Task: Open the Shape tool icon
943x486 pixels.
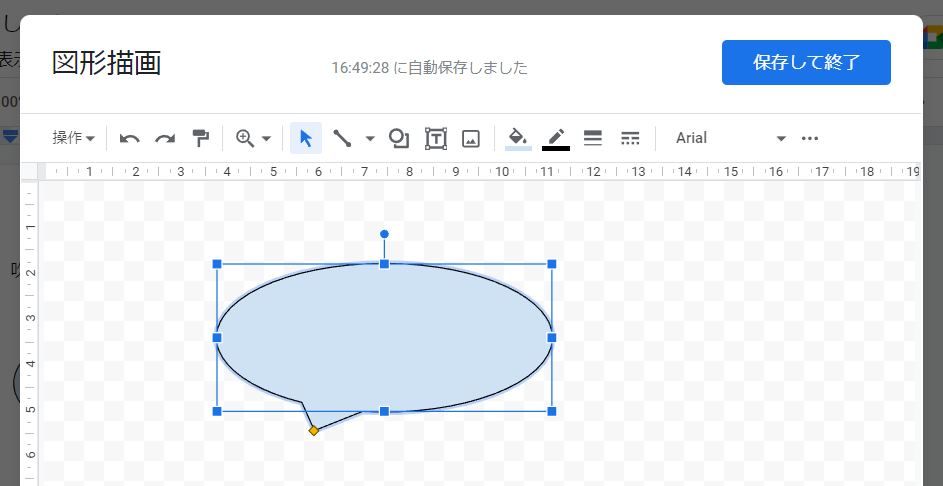Action: coord(398,138)
